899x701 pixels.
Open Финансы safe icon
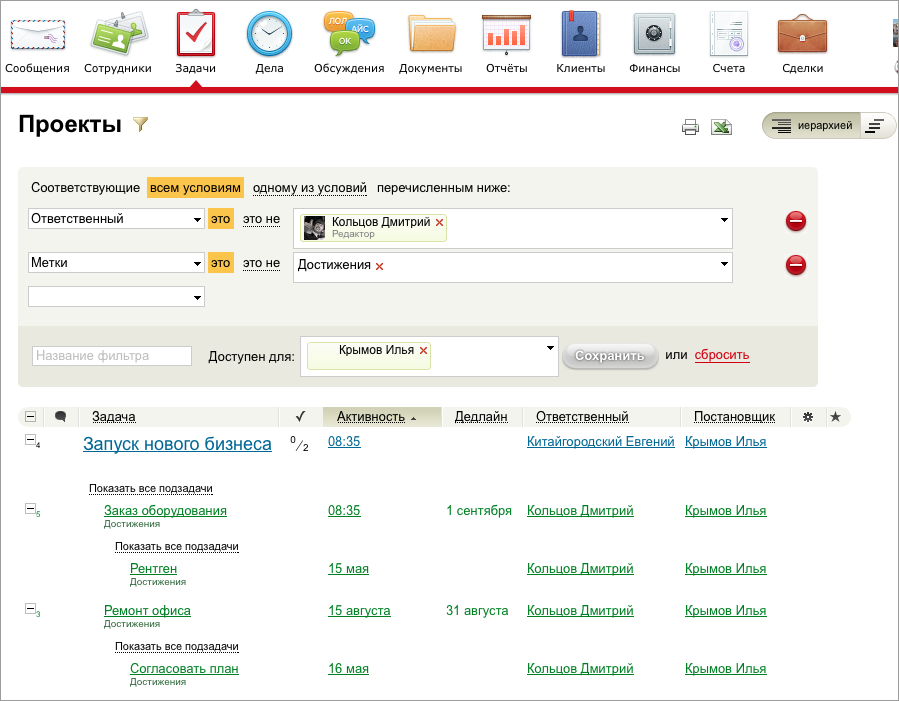(x=654, y=36)
